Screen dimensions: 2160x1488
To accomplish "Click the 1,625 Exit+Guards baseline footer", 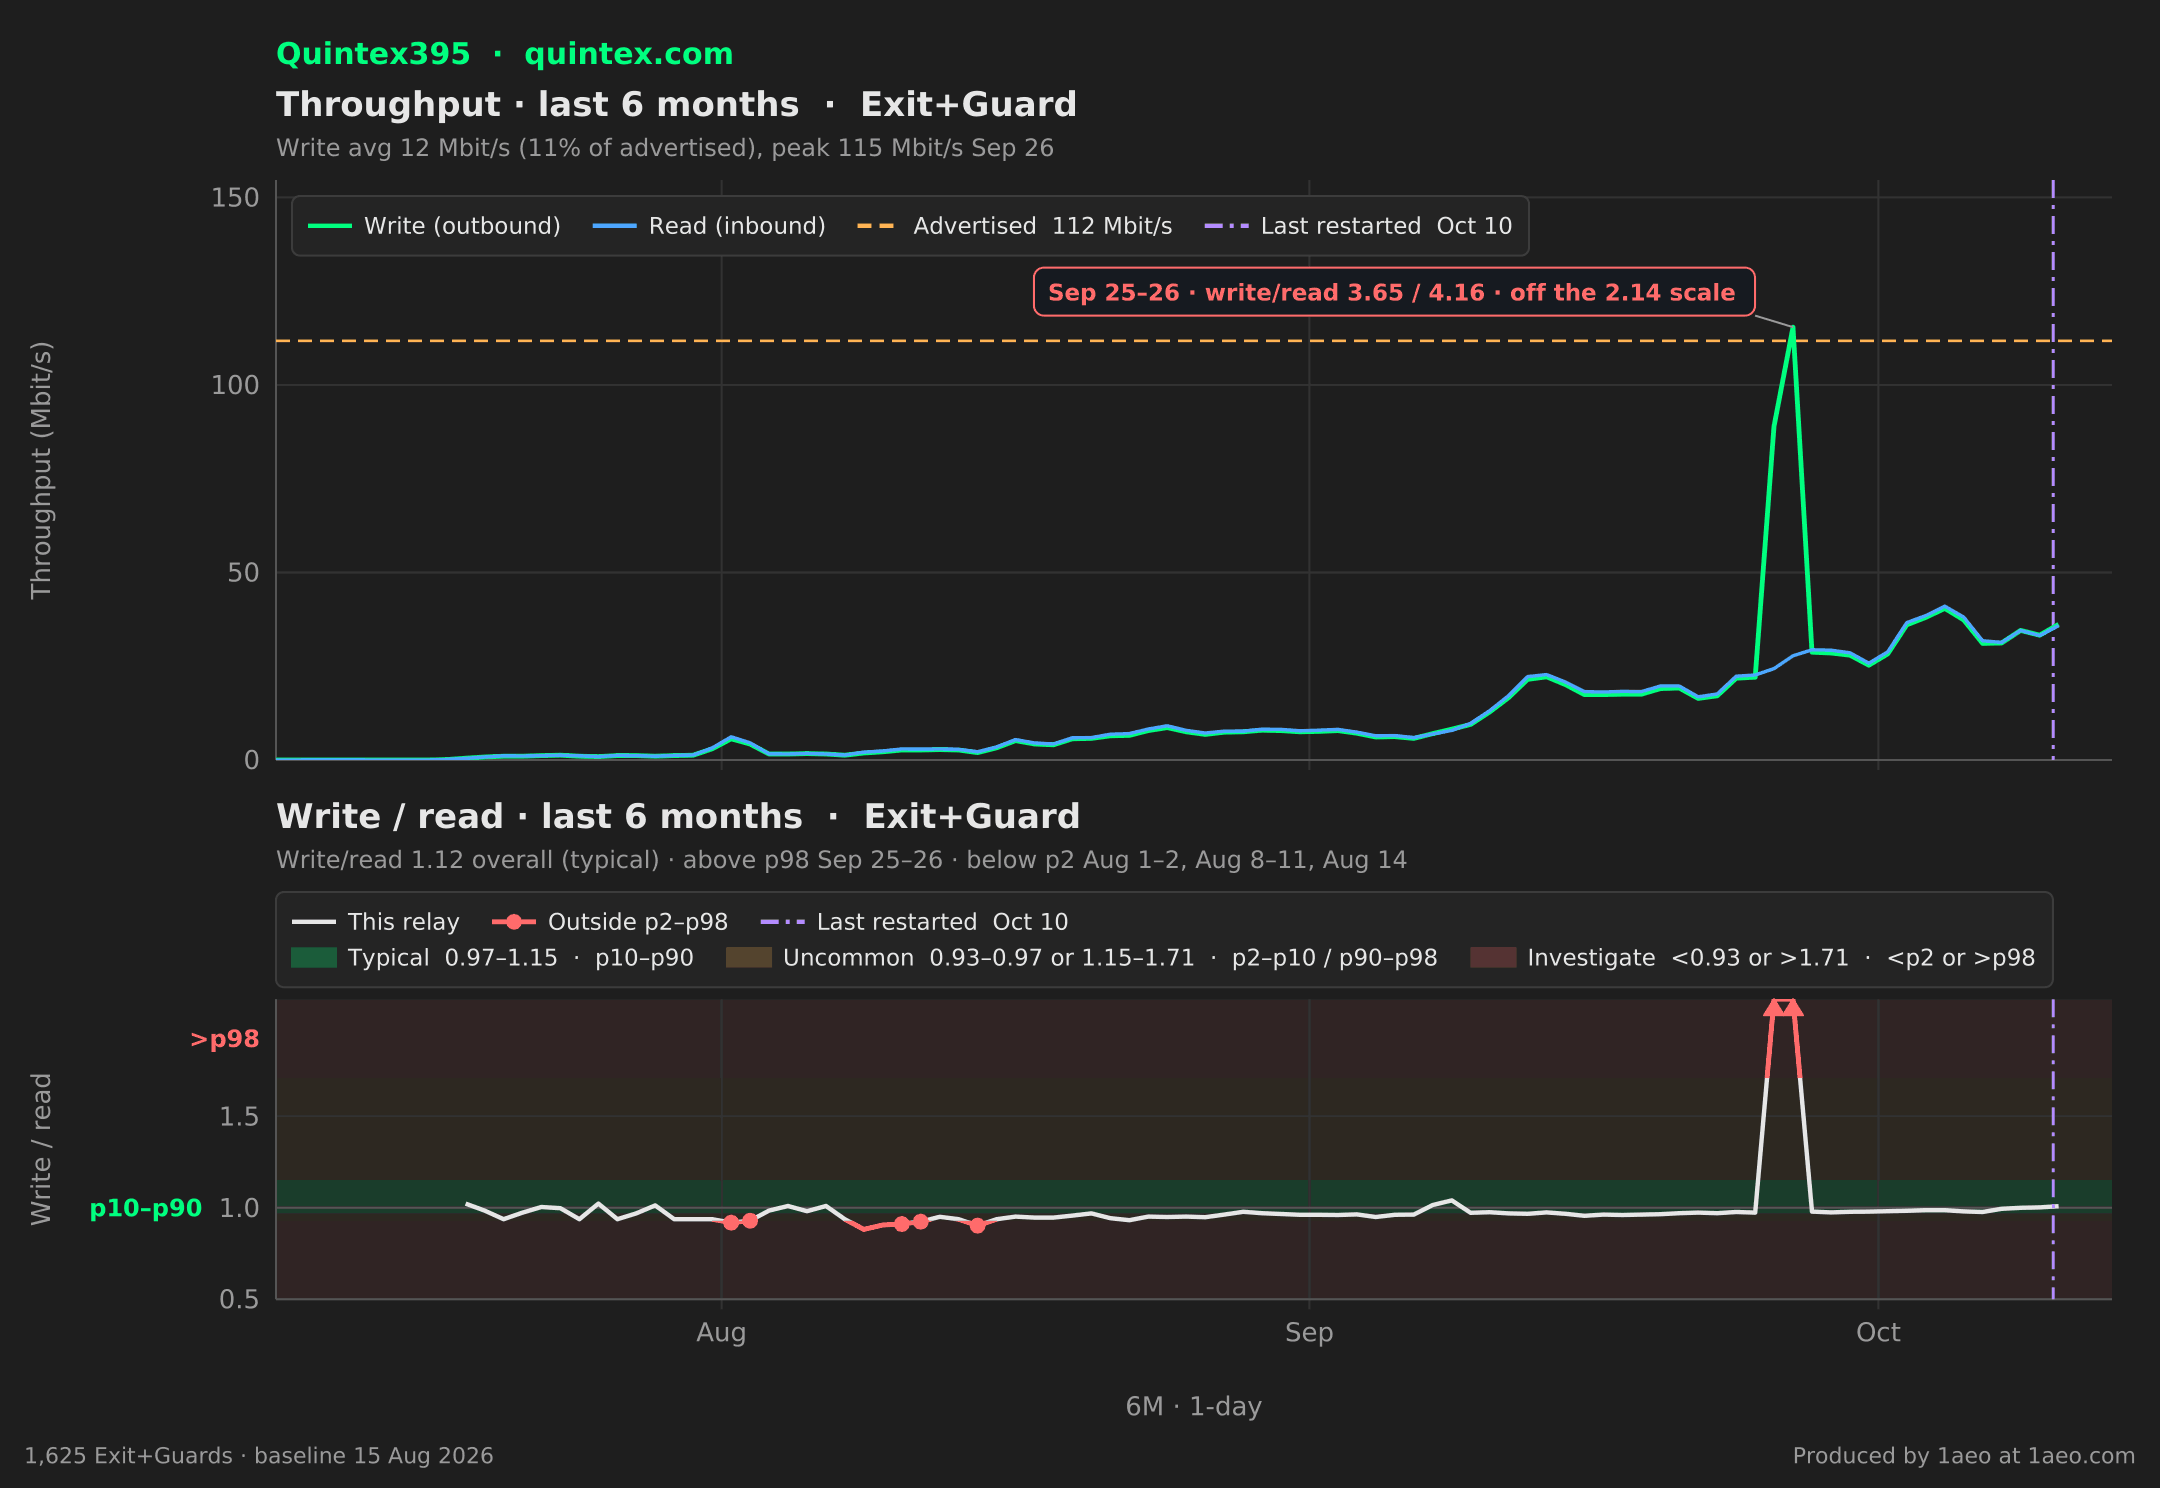I will 259,1456.
